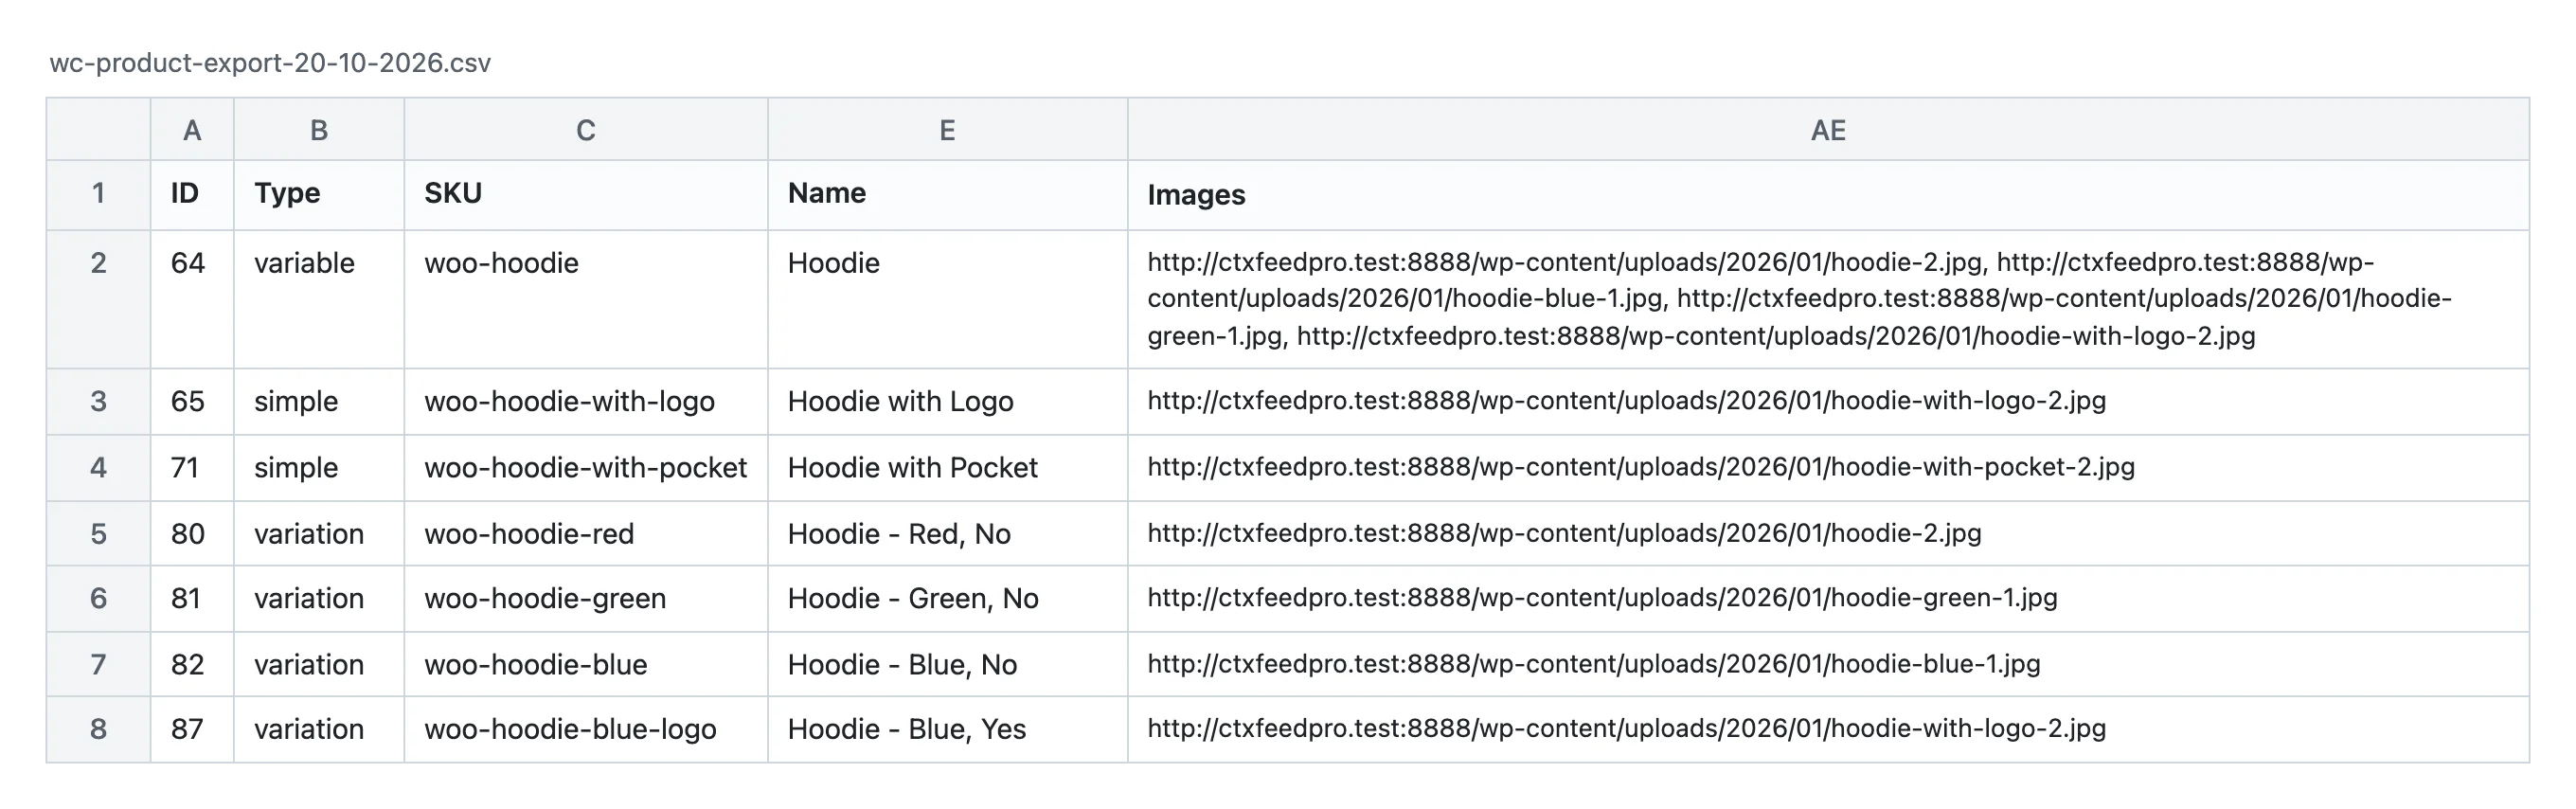Select column header A

pos(192,130)
